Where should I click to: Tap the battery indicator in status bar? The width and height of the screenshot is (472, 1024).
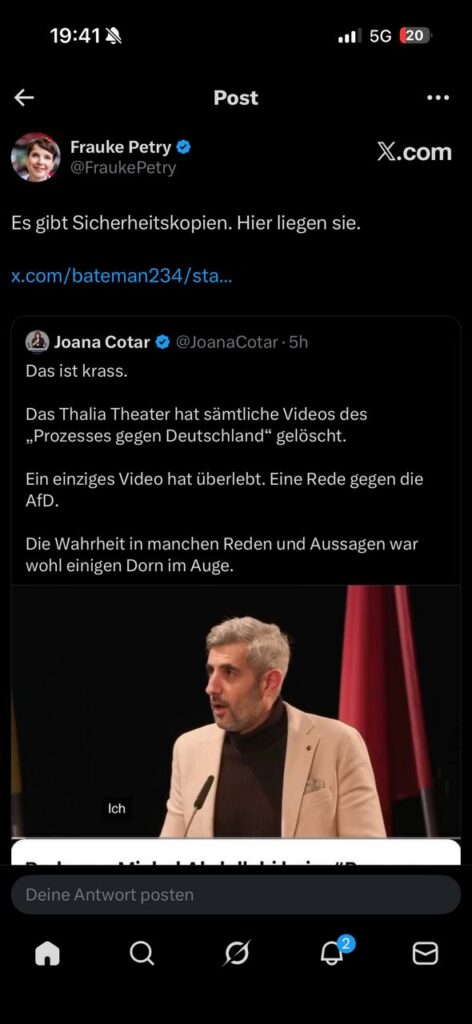pyautogui.click(x=415, y=36)
